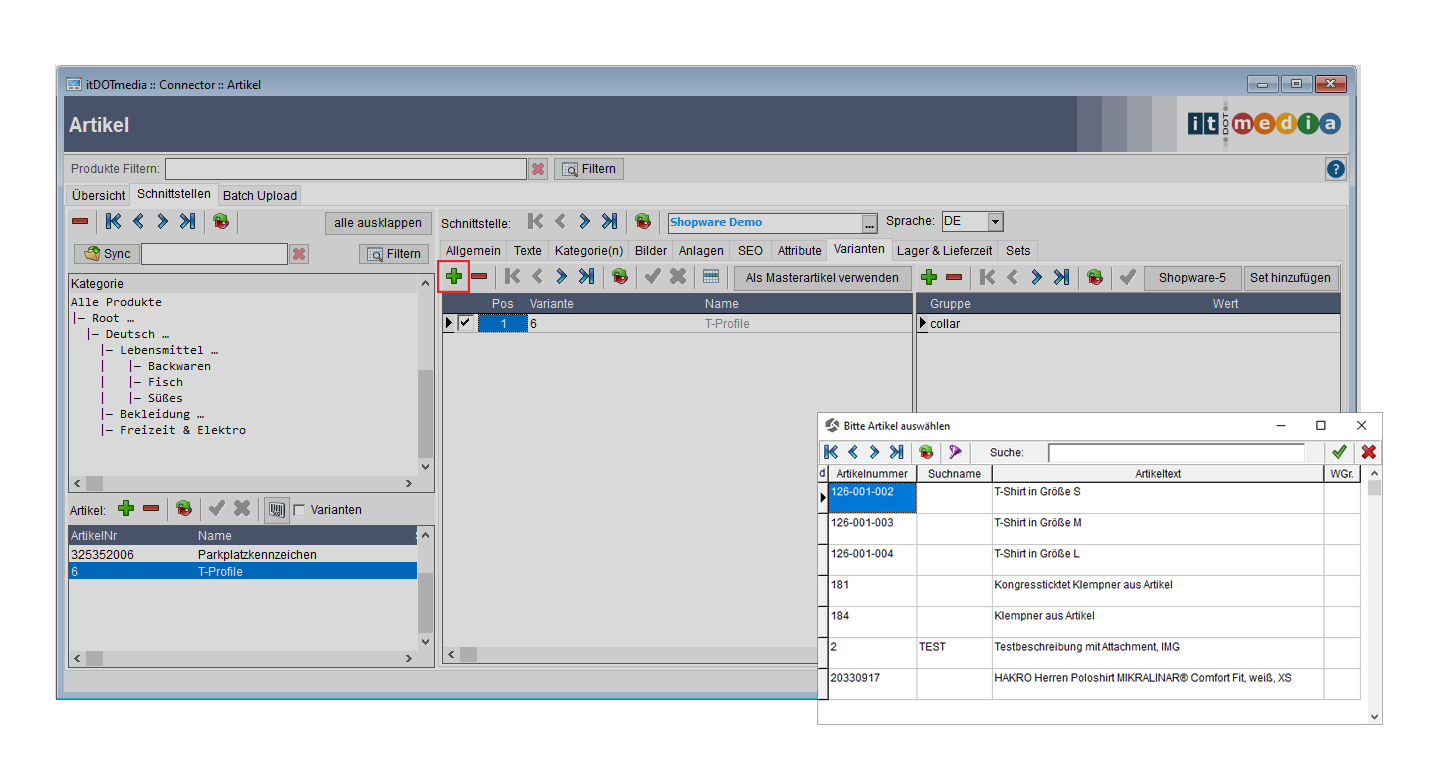This screenshot has width=1447, height=767.
Task: Jump to first record in article dialog
Action: click(x=831, y=453)
